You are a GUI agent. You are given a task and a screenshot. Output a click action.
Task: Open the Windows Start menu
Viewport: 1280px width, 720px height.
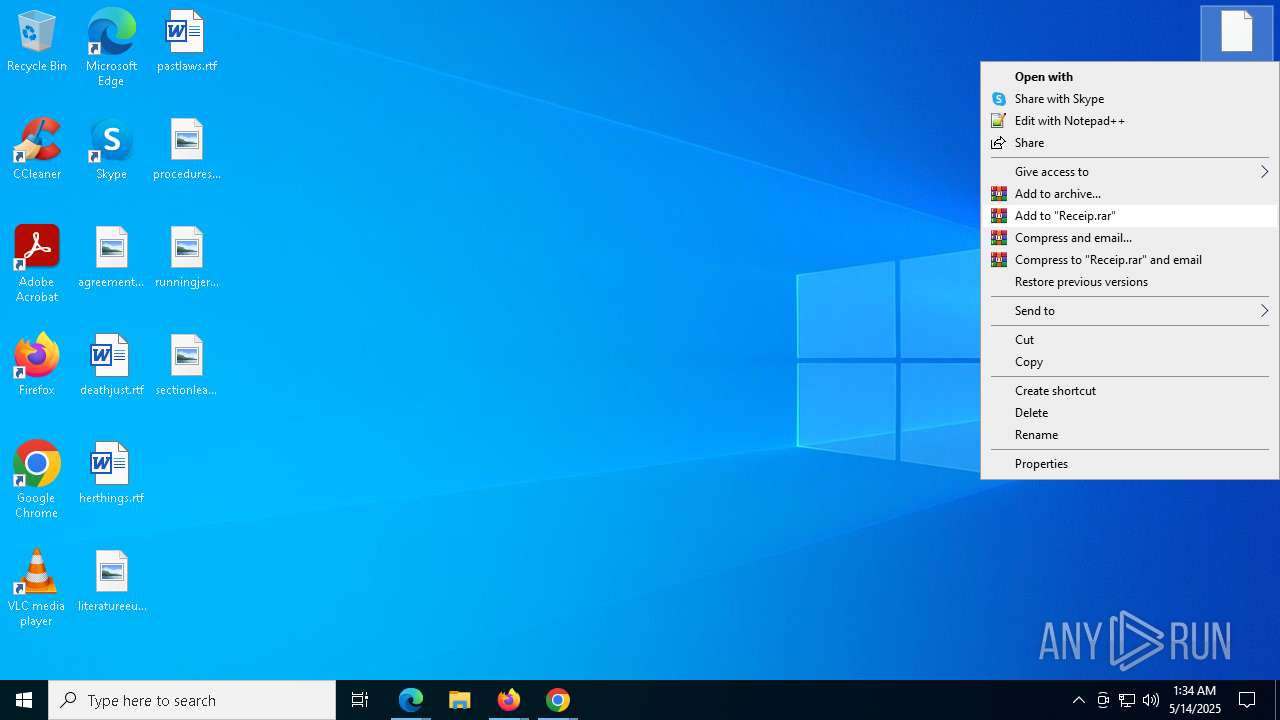pyautogui.click(x=24, y=700)
